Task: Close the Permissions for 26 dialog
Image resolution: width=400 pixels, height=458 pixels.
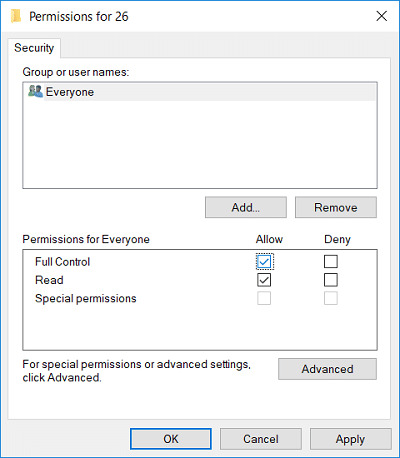Action: tap(381, 16)
